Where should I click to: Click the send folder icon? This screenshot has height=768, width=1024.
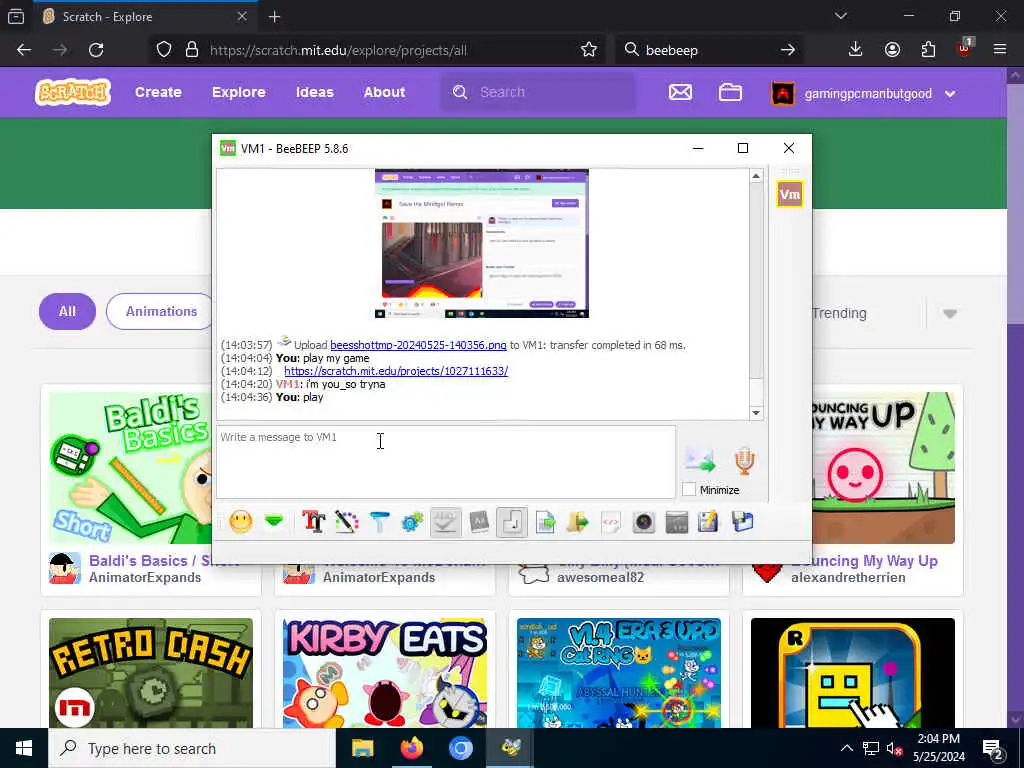[578, 521]
